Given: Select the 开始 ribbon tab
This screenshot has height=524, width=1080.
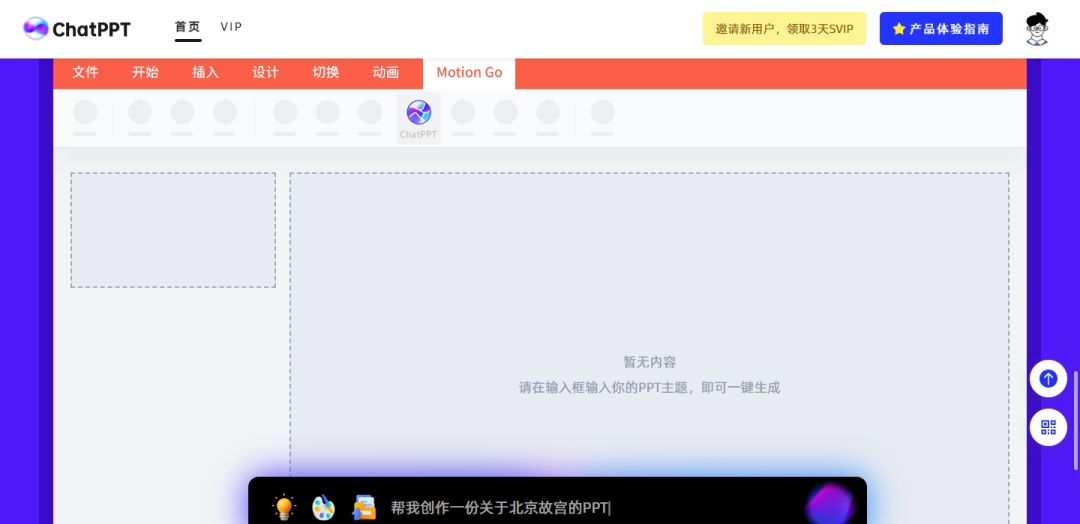Looking at the screenshot, I should tap(145, 72).
